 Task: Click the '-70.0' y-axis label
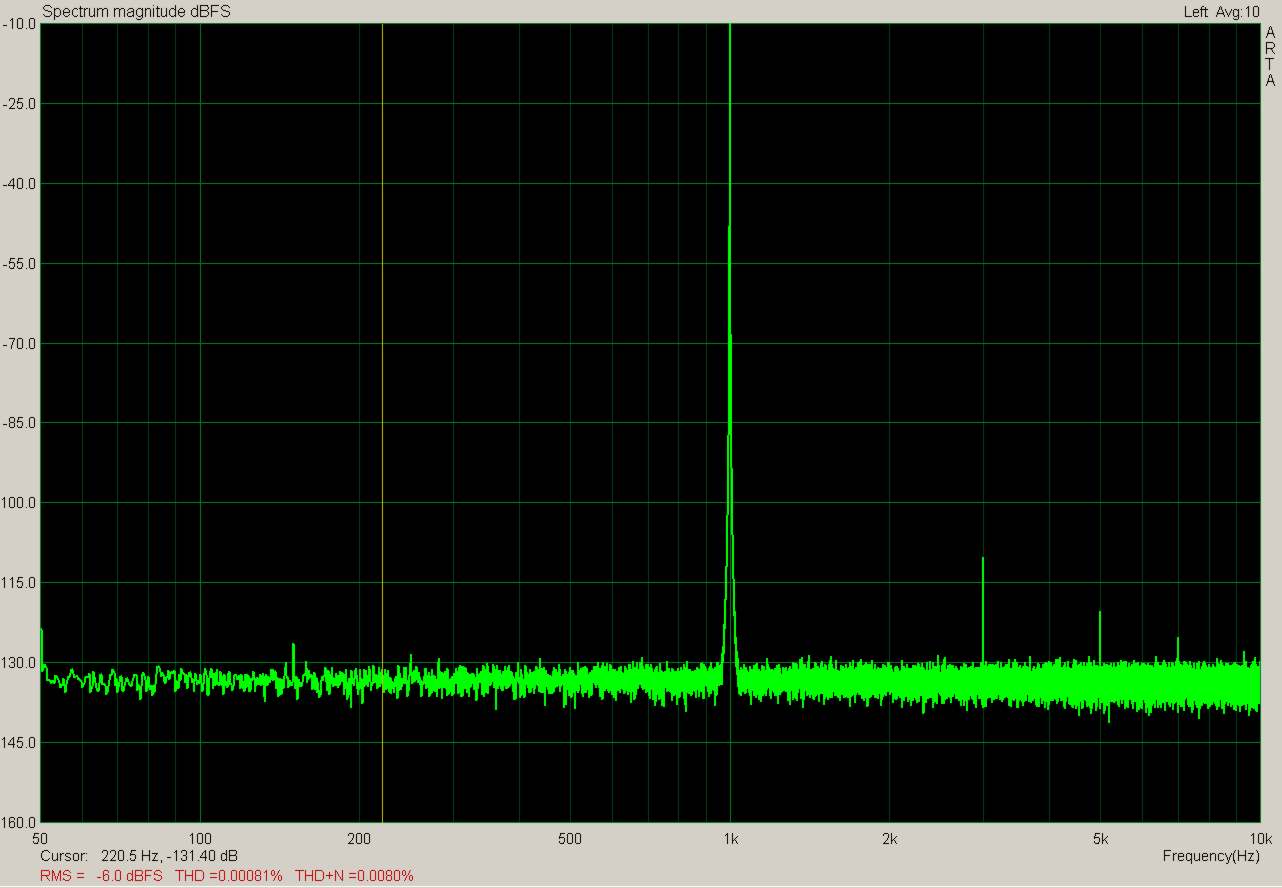point(20,344)
